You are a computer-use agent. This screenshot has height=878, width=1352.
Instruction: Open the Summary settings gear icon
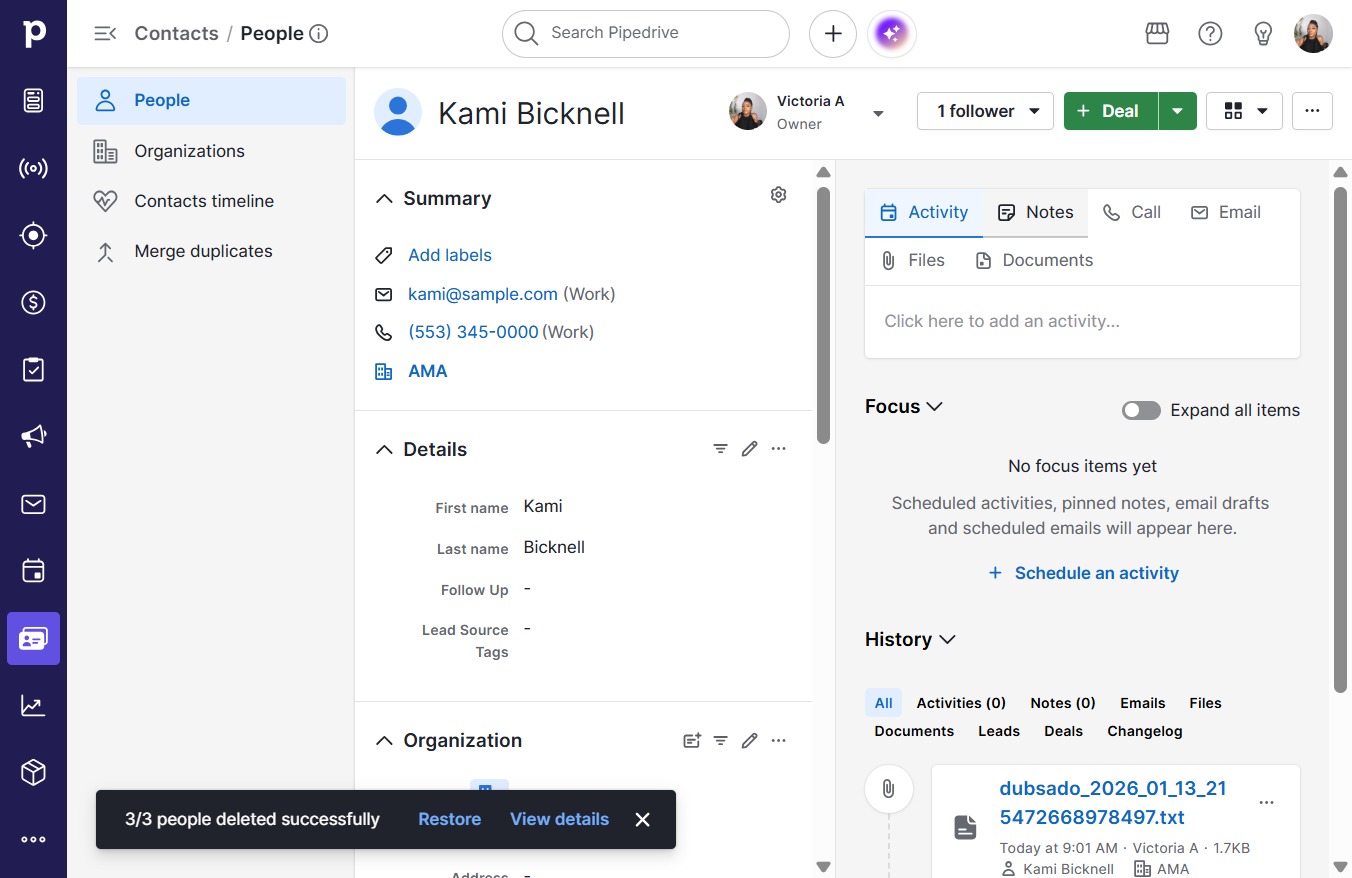(779, 195)
